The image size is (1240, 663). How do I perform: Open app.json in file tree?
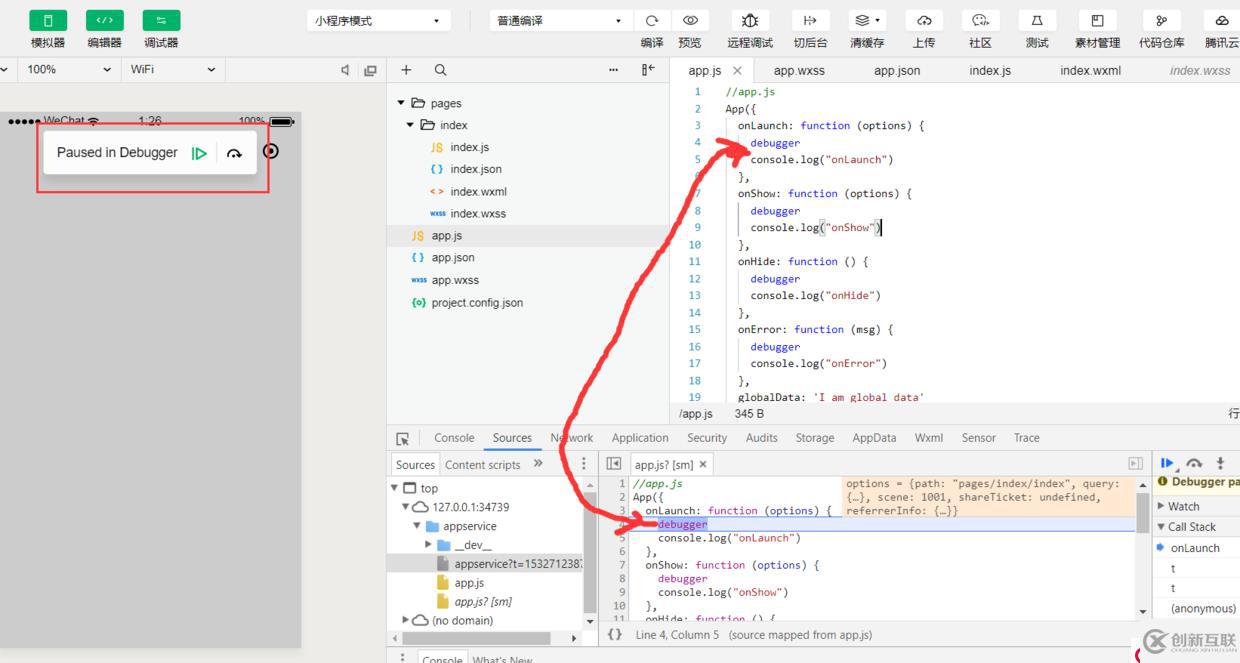pyautogui.click(x=453, y=257)
